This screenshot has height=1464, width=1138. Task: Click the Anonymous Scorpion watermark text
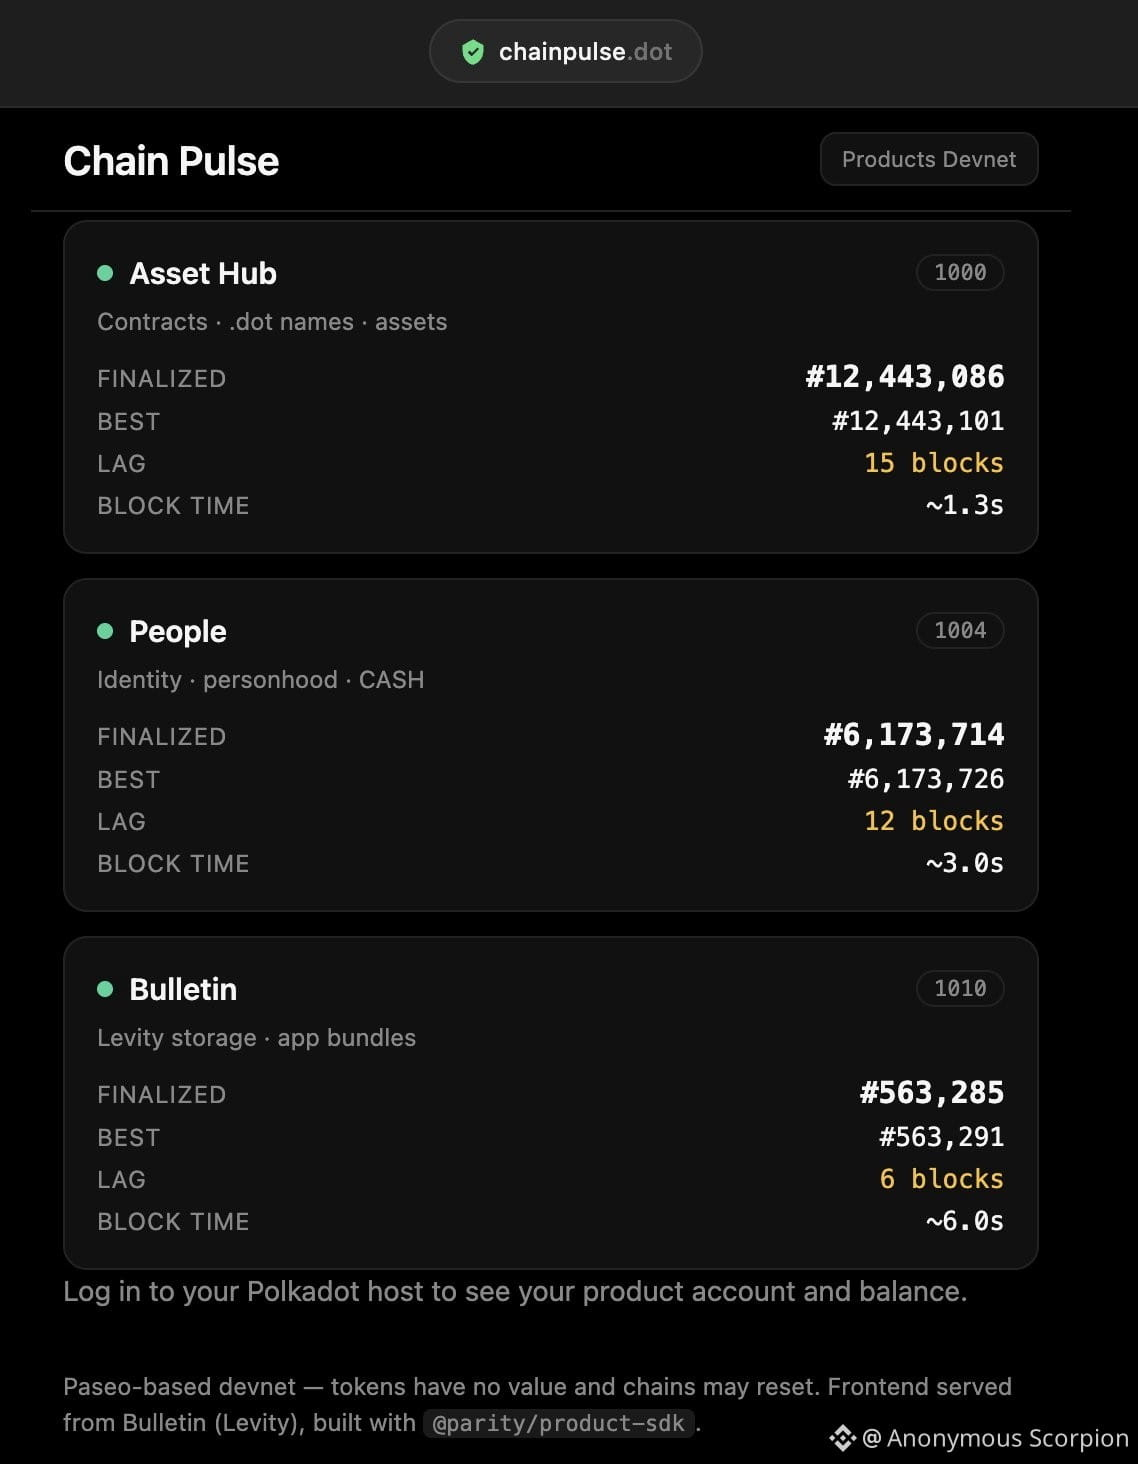[995, 1438]
